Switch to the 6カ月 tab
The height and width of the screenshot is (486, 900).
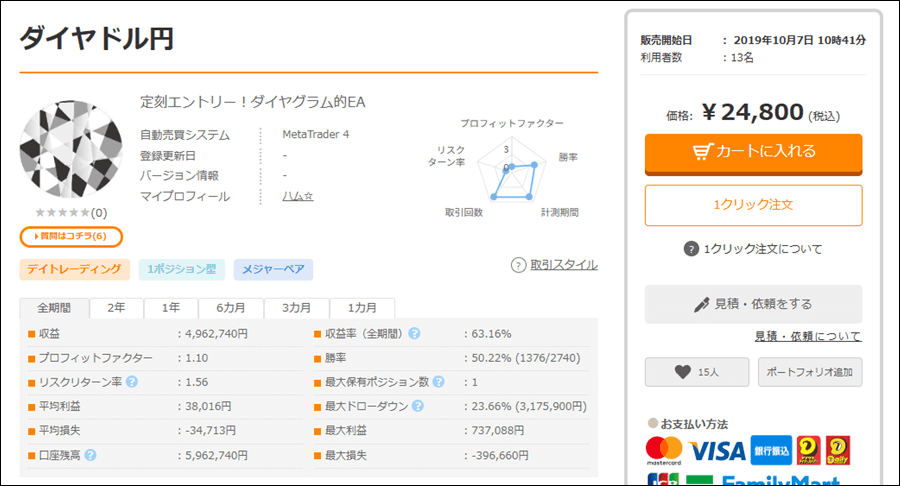pyautogui.click(x=231, y=308)
